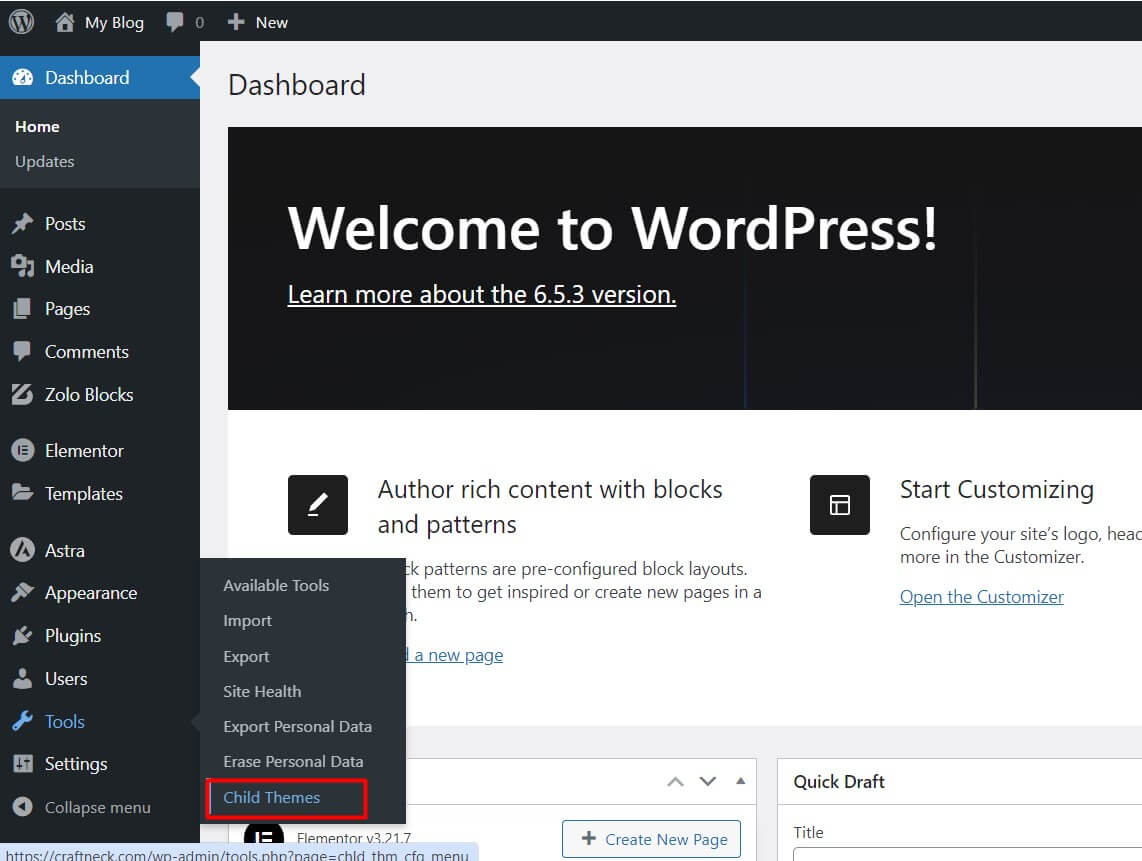This screenshot has height=861, width=1142.
Task: Move widget up with the up chevron
Action: pos(675,782)
